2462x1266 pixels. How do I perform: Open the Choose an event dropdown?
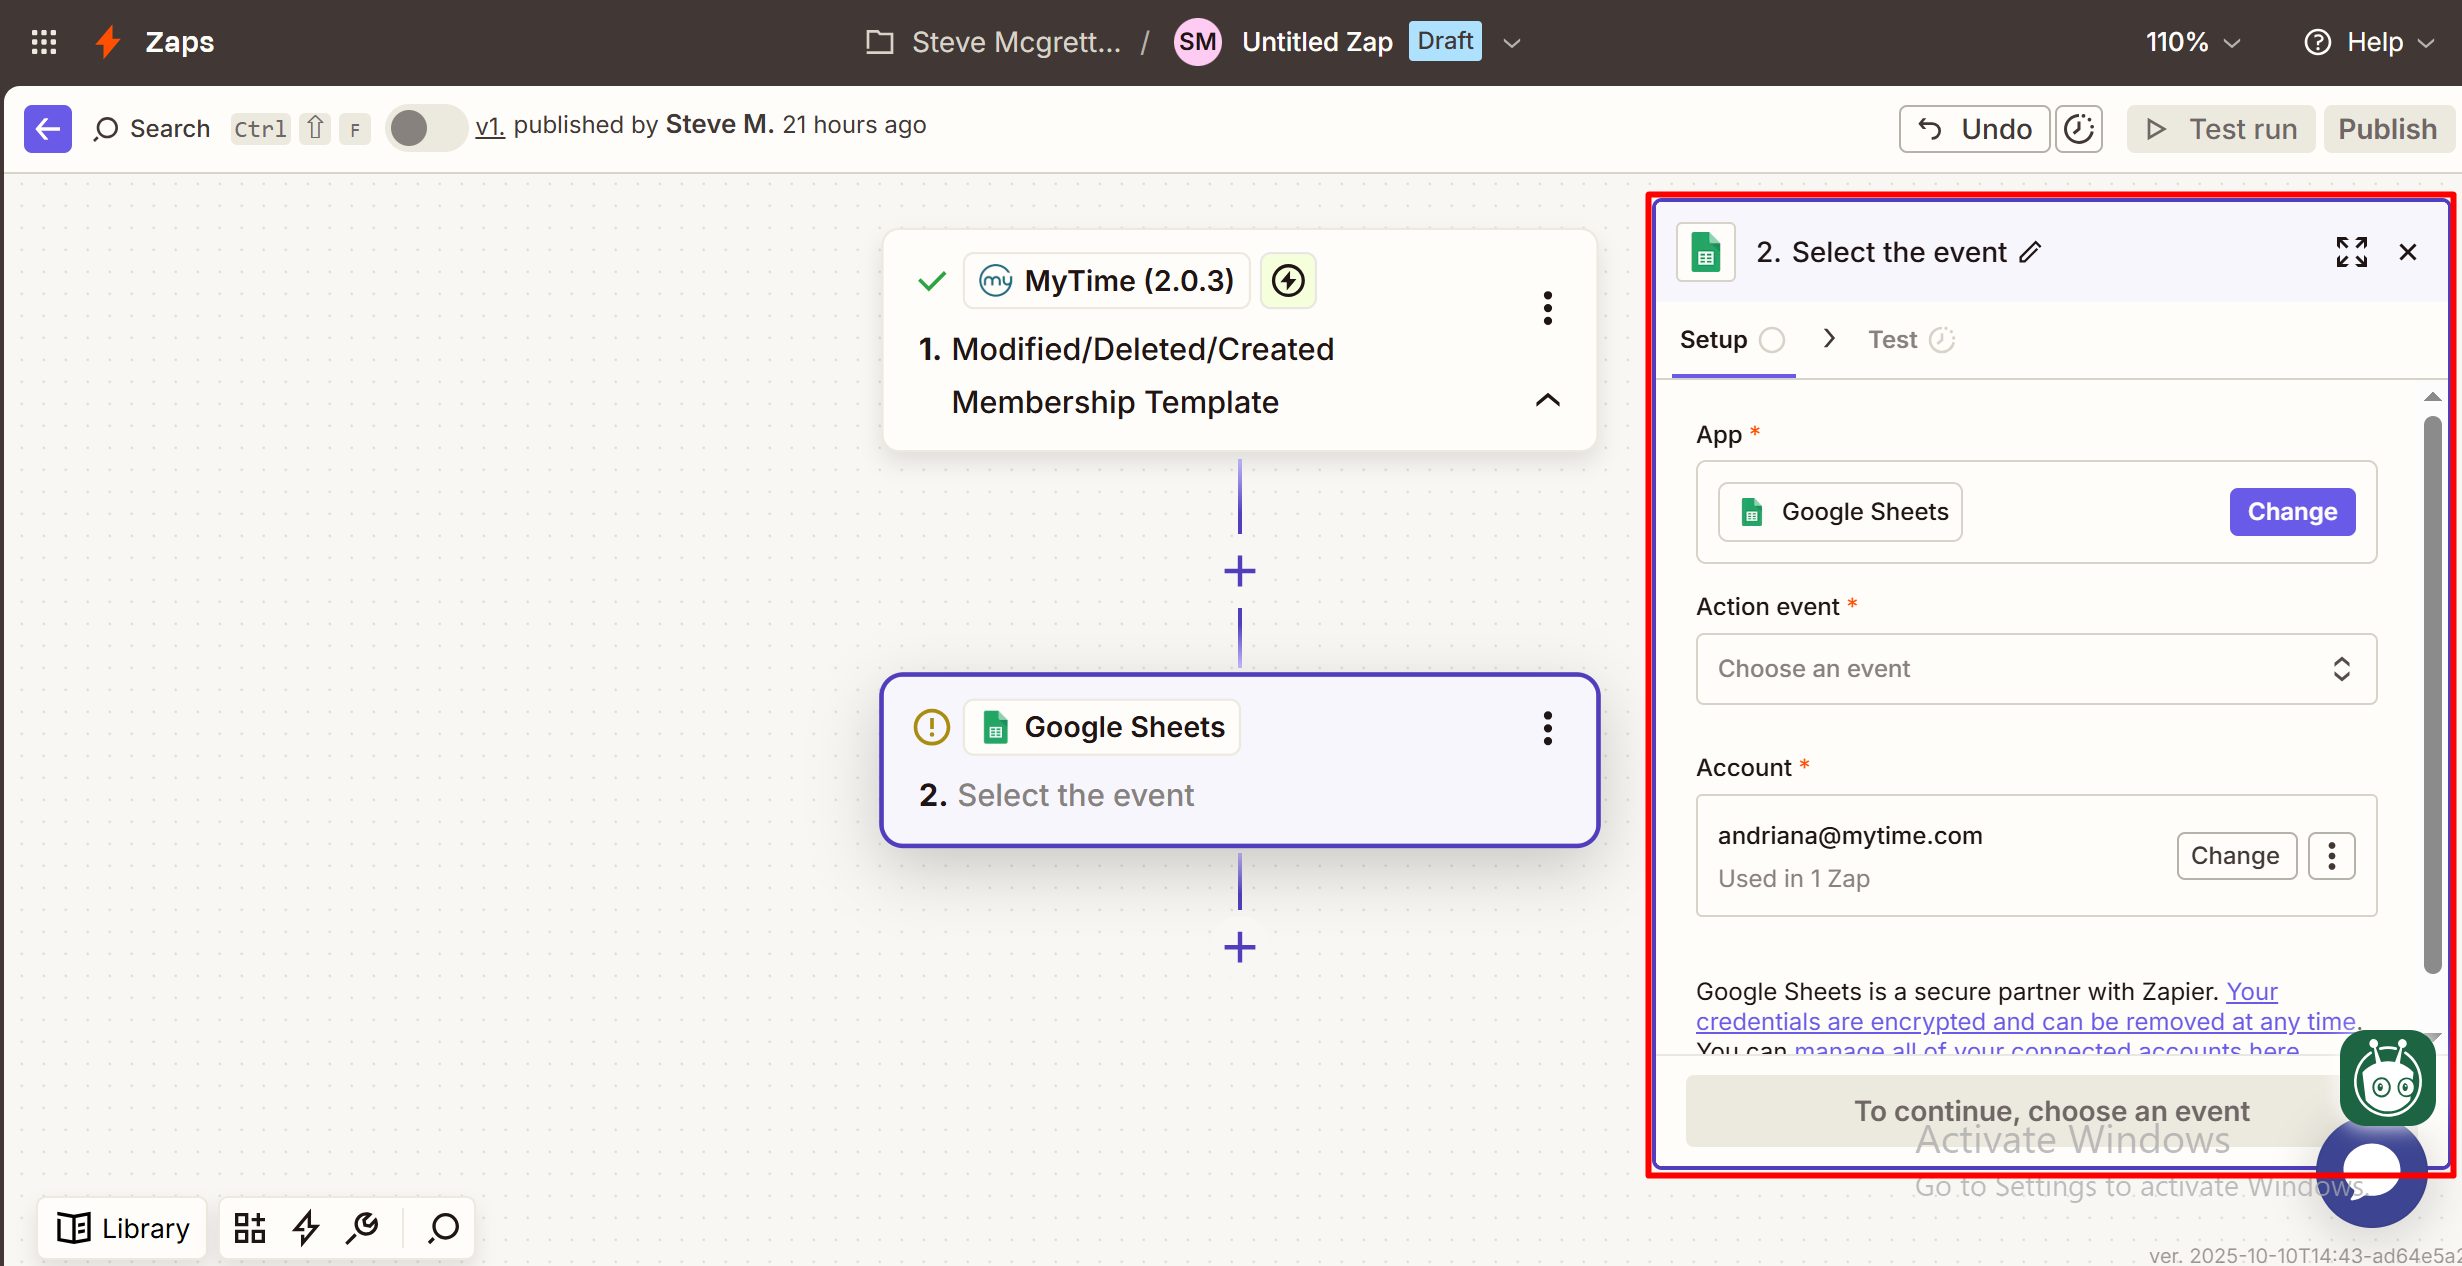click(2035, 669)
